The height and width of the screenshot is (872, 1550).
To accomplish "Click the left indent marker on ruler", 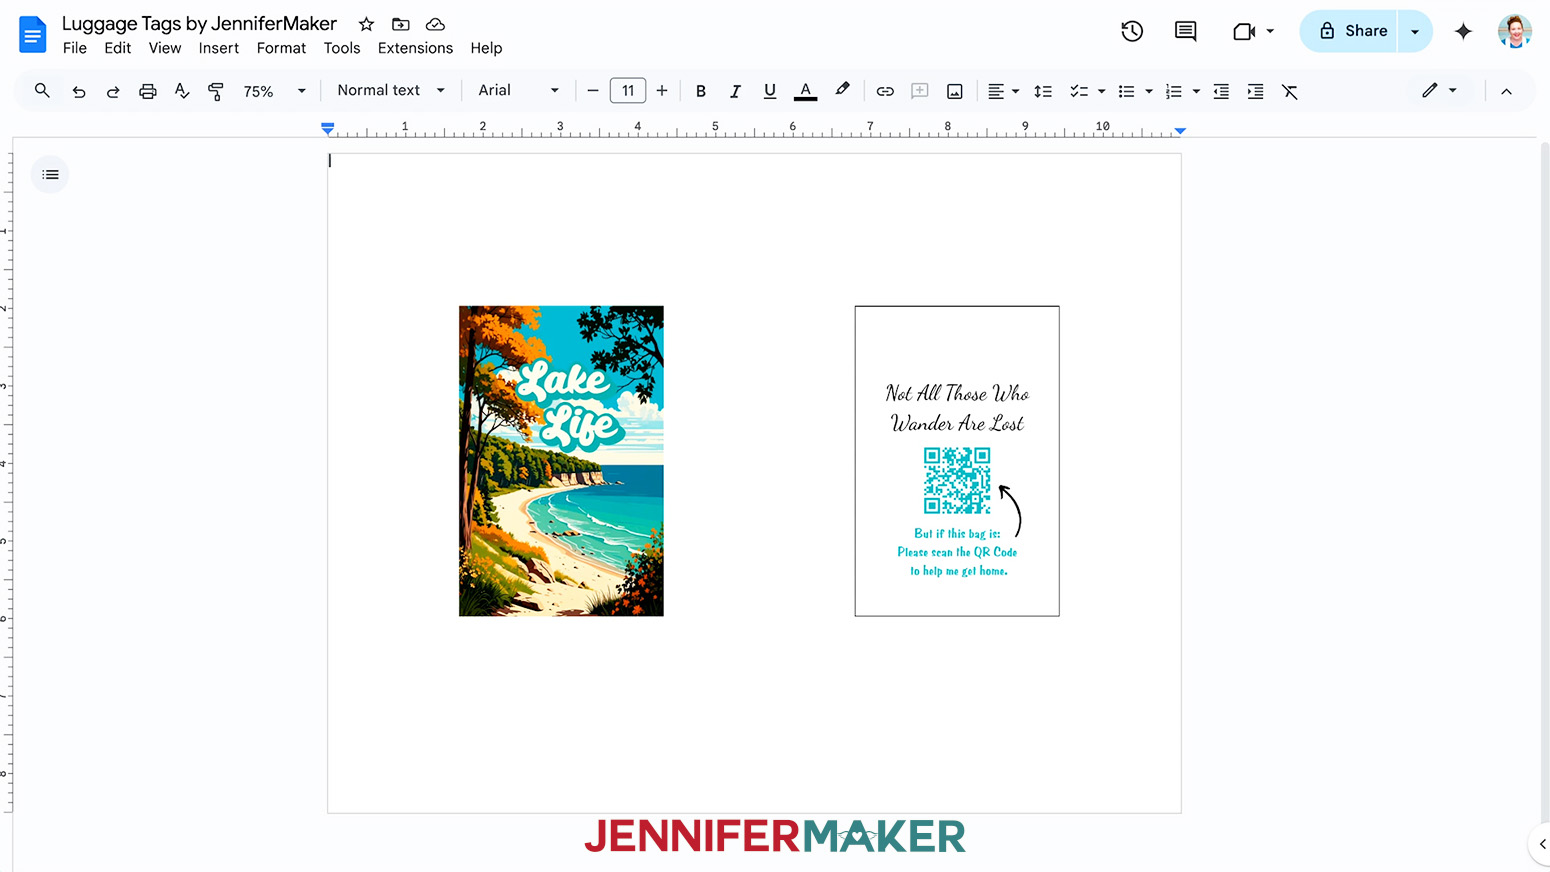I will click(x=328, y=129).
